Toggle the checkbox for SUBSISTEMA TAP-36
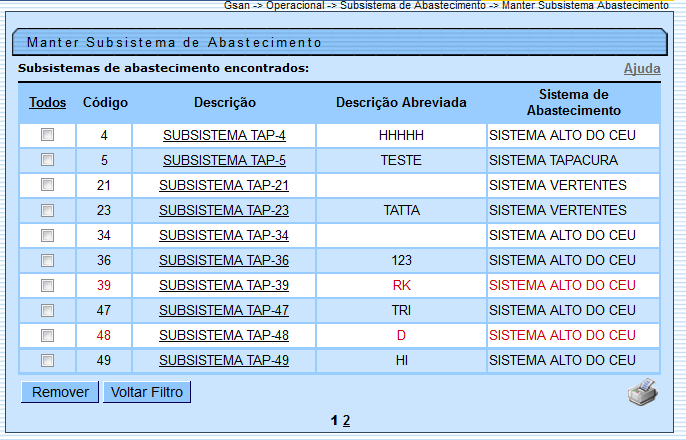Image resolution: width=686 pixels, height=440 pixels. pyautogui.click(x=47, y=260)
